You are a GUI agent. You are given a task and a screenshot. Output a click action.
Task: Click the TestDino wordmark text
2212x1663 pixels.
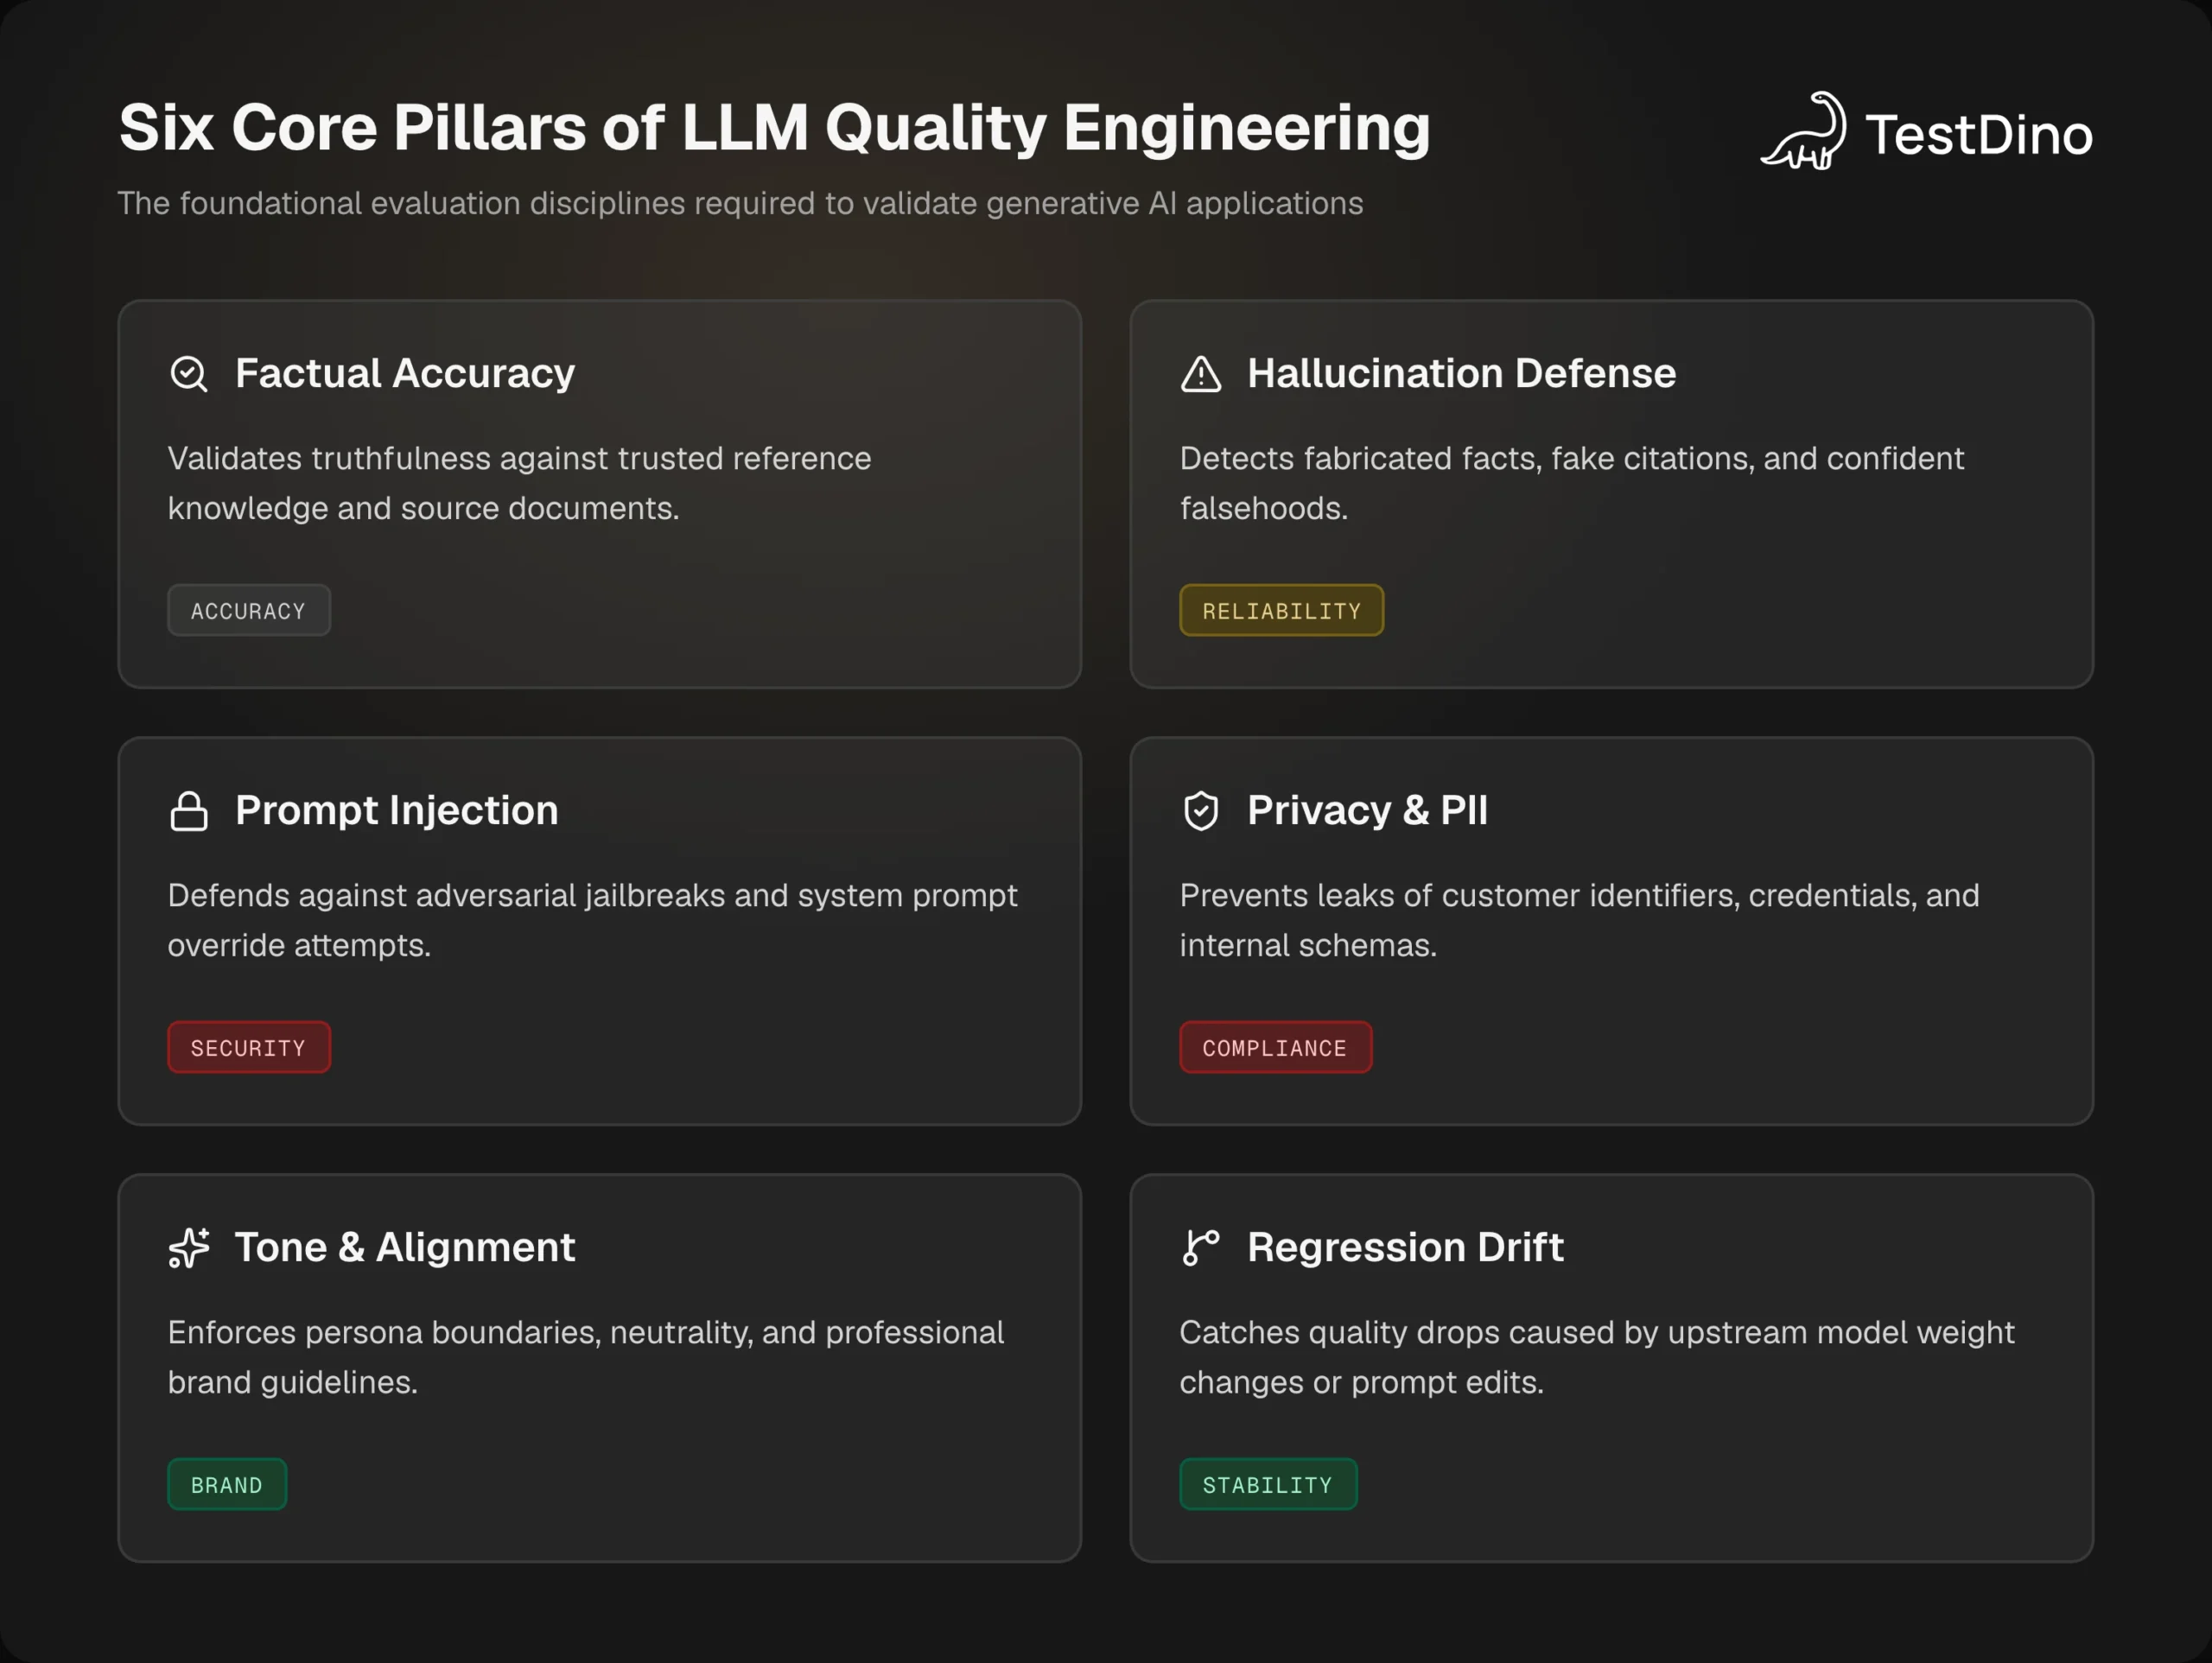[x=1979, y=135]
